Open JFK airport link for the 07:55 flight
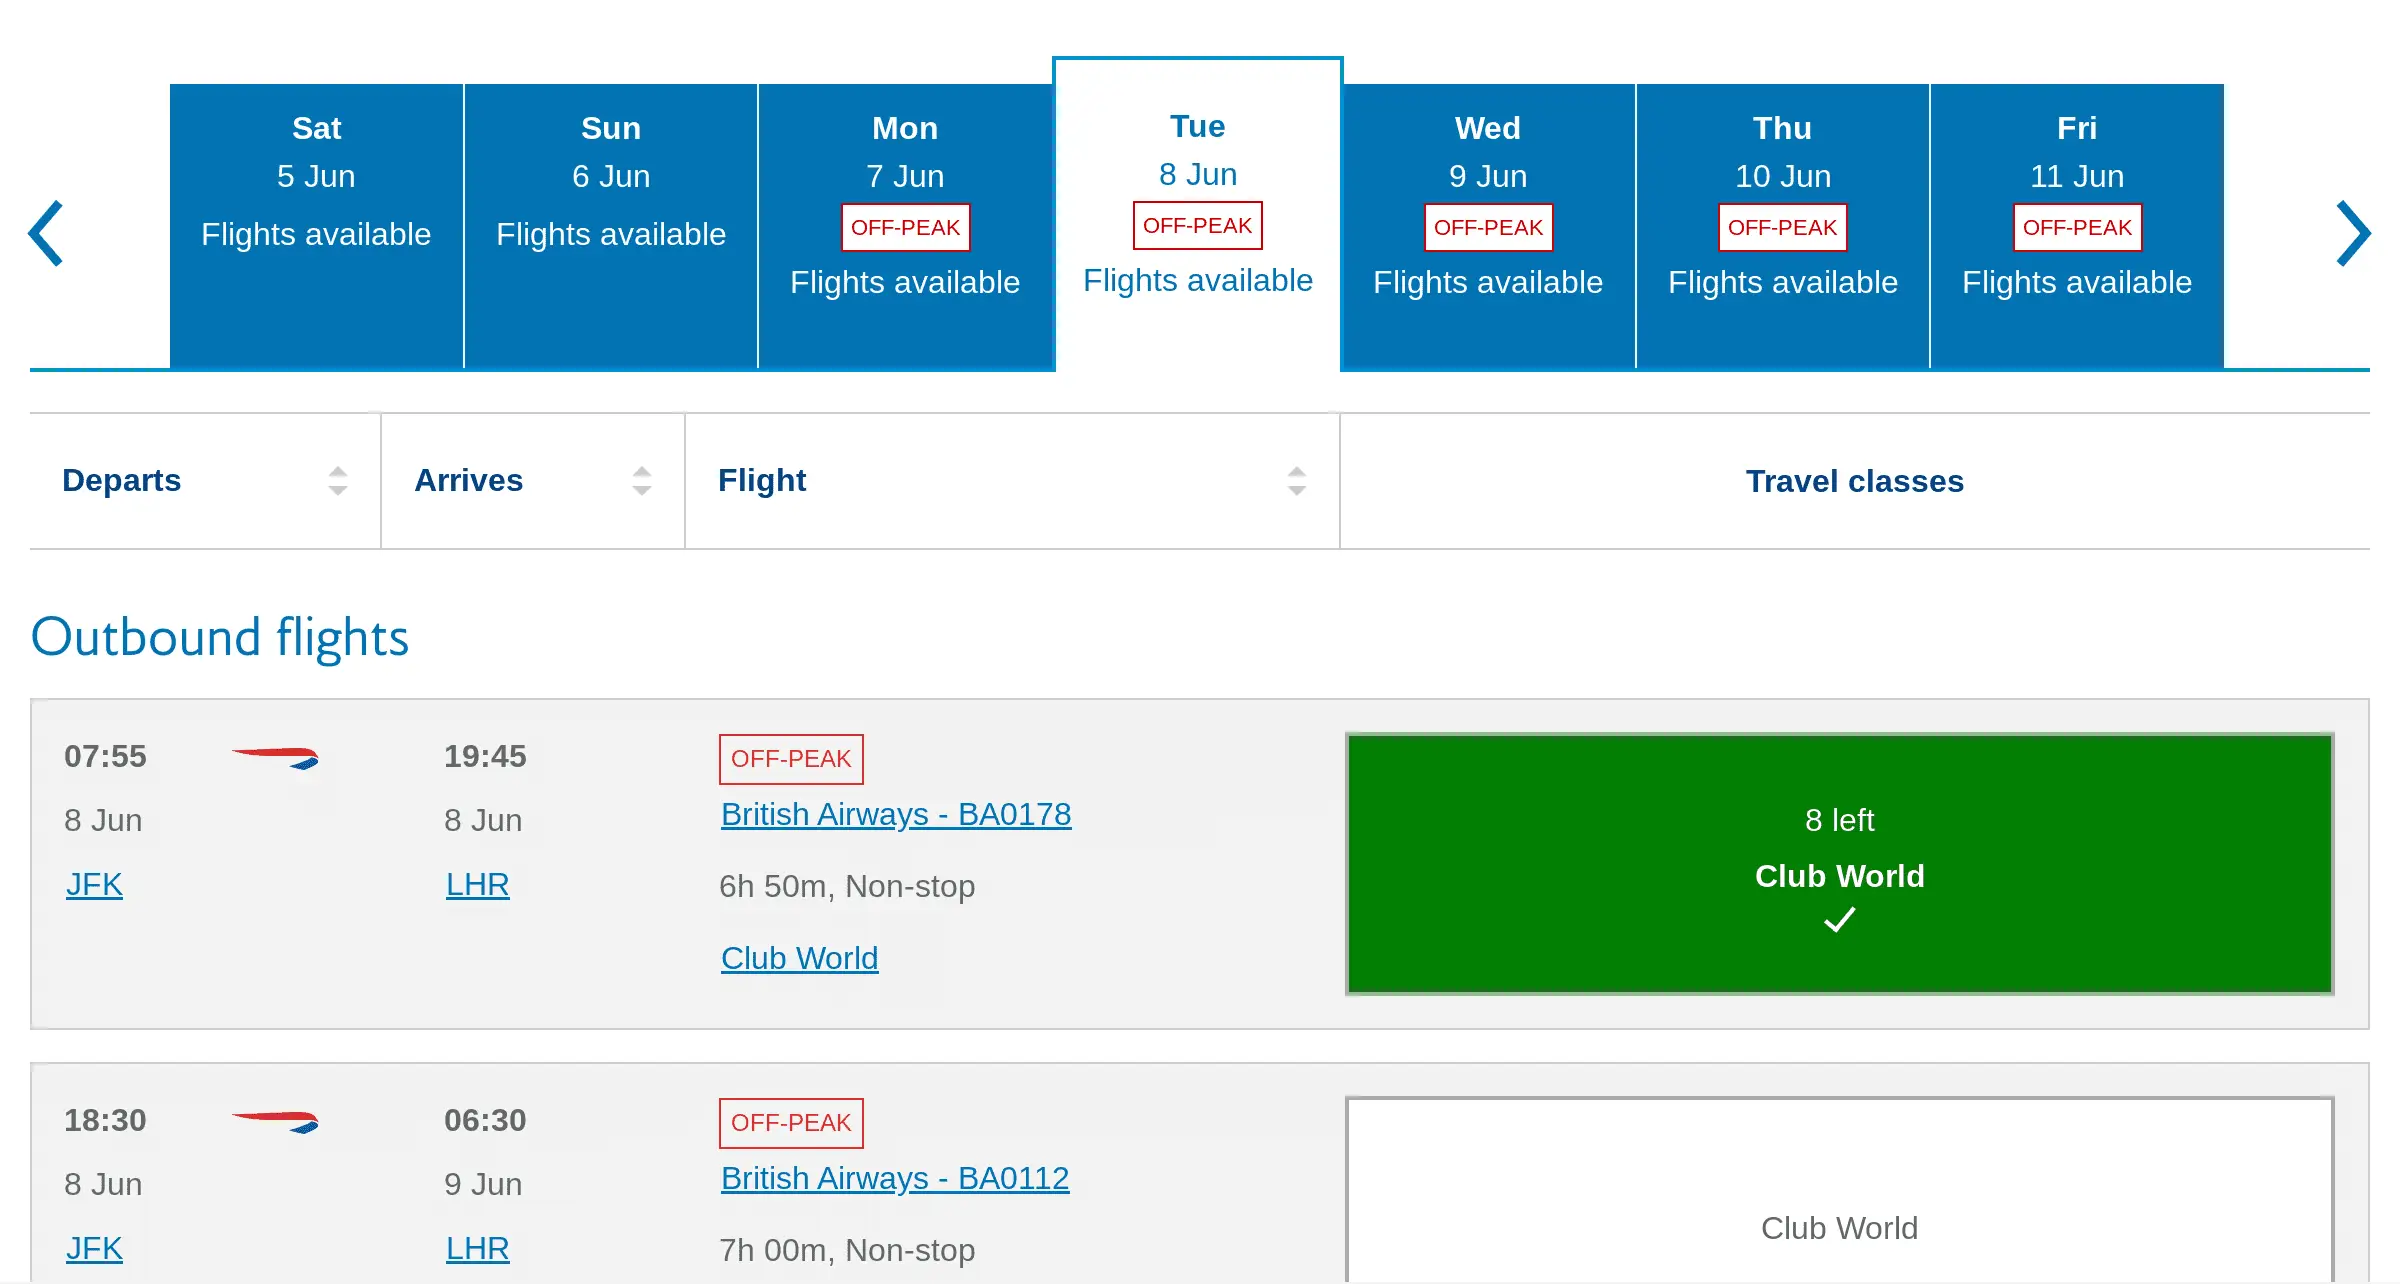Image resolution: width=2400 pixels, height=1284 pixels. click(94, 884)
